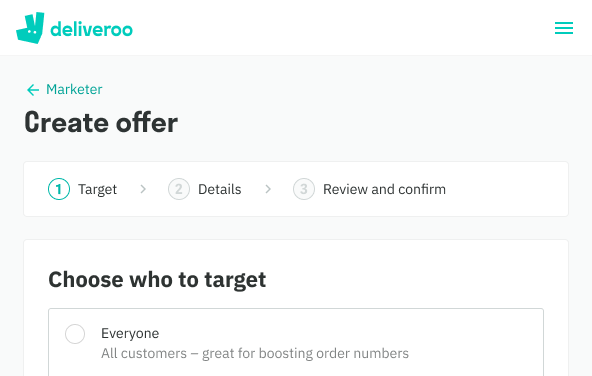Screen dimensions: 592x376
Task: Click the Everyone option card area
Action: (x=296, y=342)
